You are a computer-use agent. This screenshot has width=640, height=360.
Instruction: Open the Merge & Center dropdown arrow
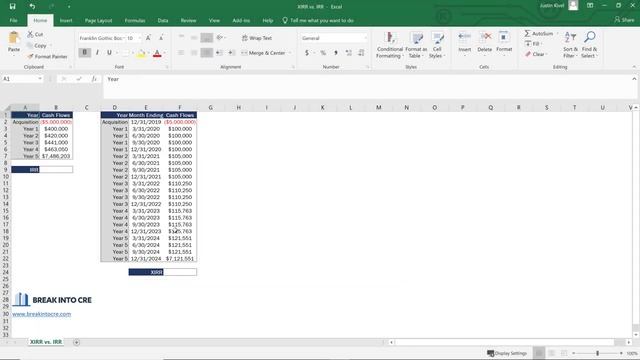[x=290, y=53]
